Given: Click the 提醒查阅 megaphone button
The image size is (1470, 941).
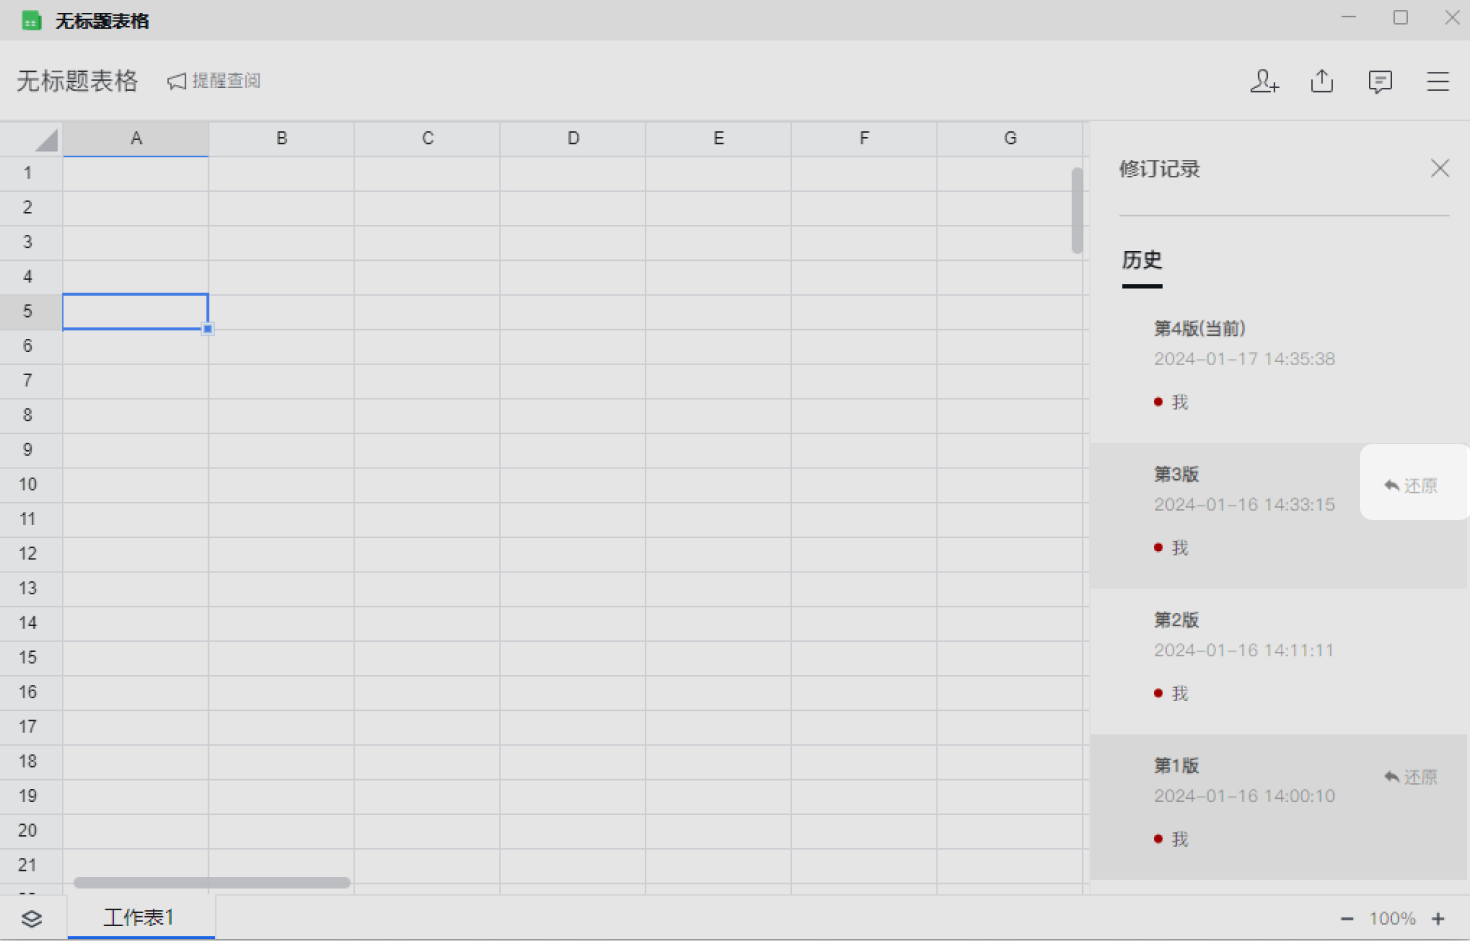Looking at the screenshot, I should point(214,81).
